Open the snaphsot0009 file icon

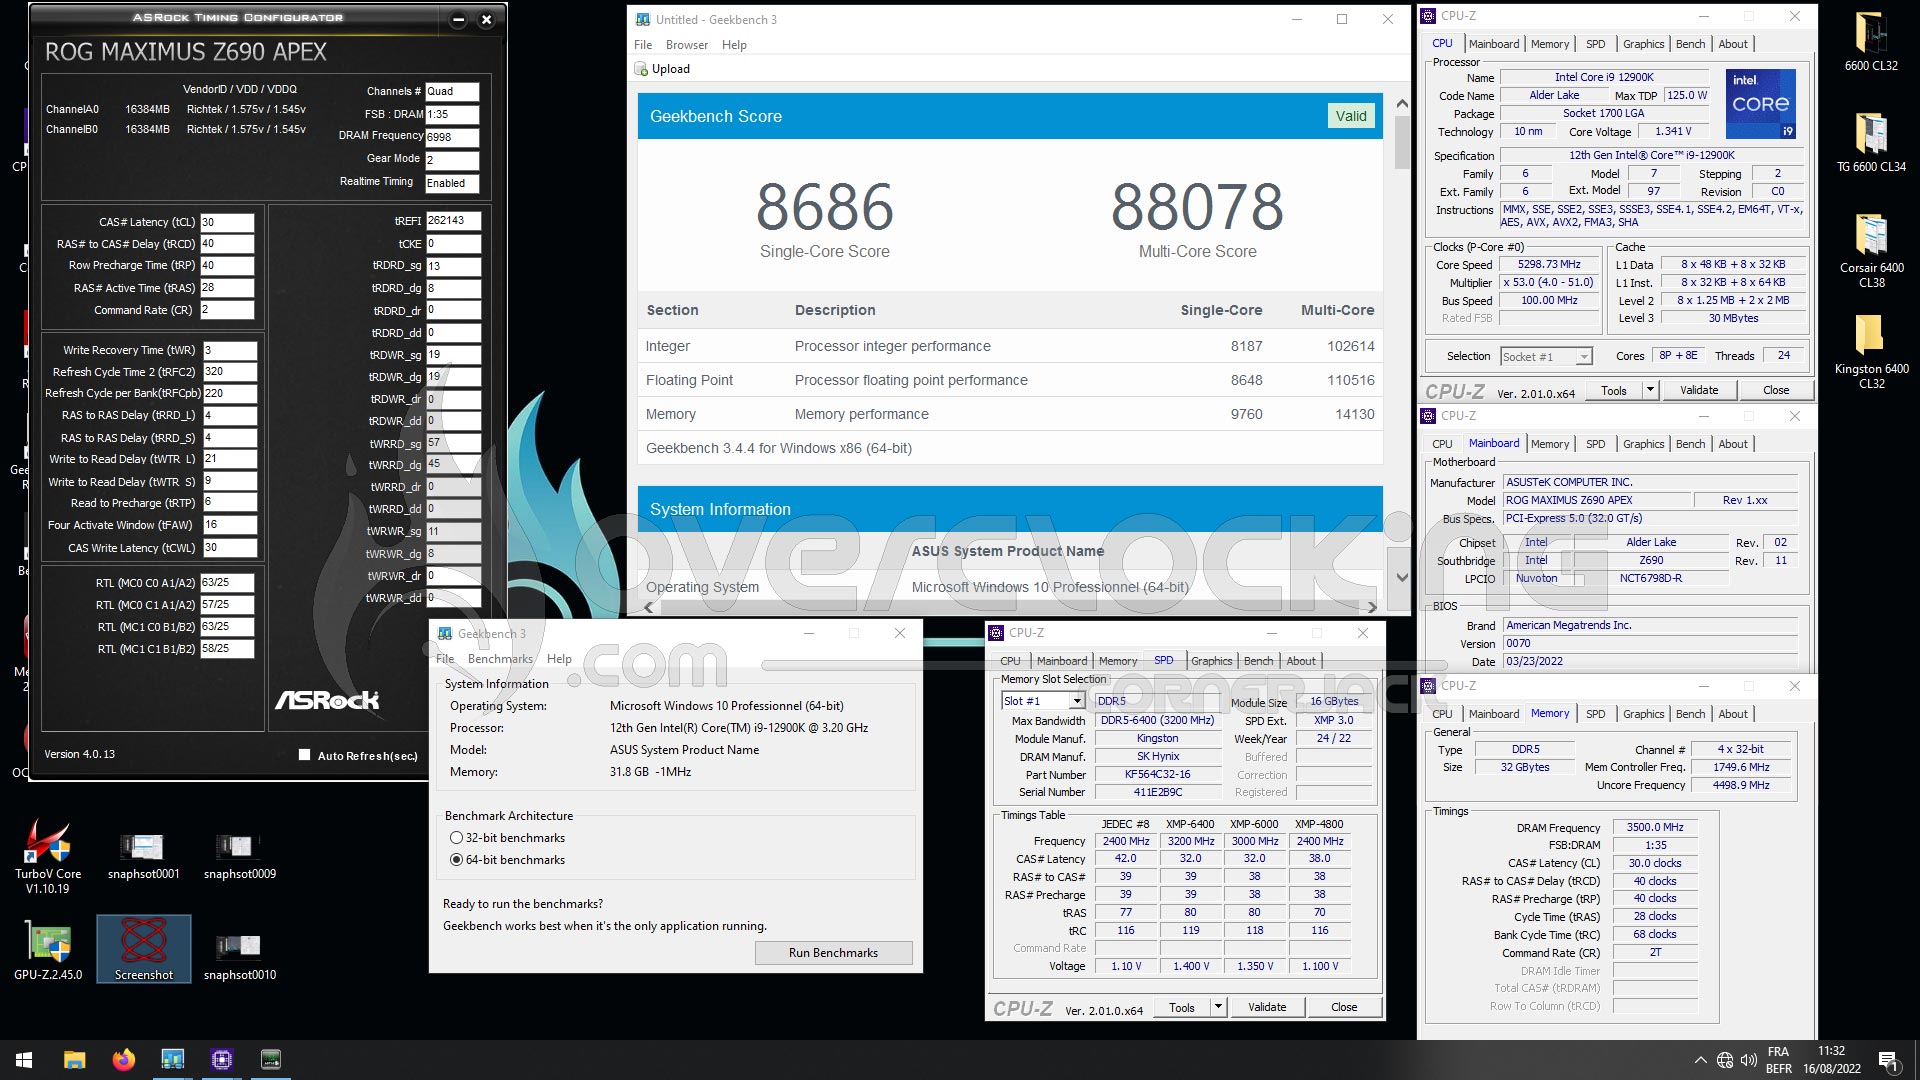[239, 857]
